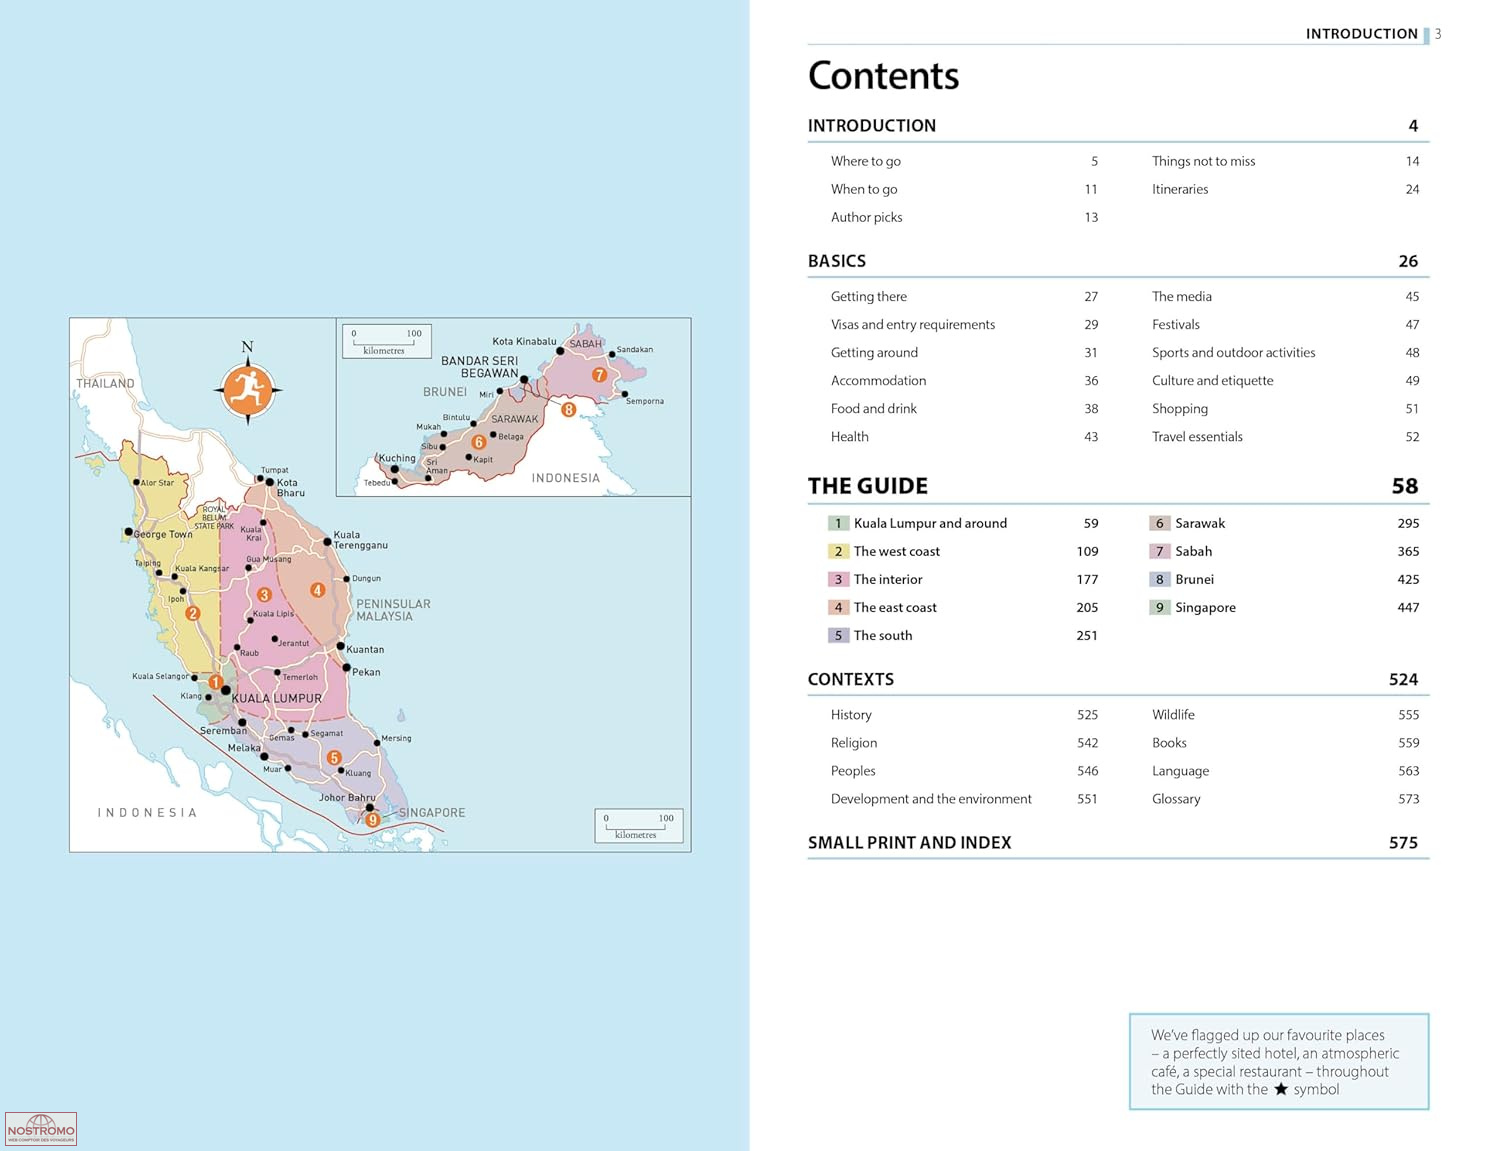This screenshot has height=1151, width=1500.
Task: Click the green chapter 1 color box
Action: pos(838,523)
